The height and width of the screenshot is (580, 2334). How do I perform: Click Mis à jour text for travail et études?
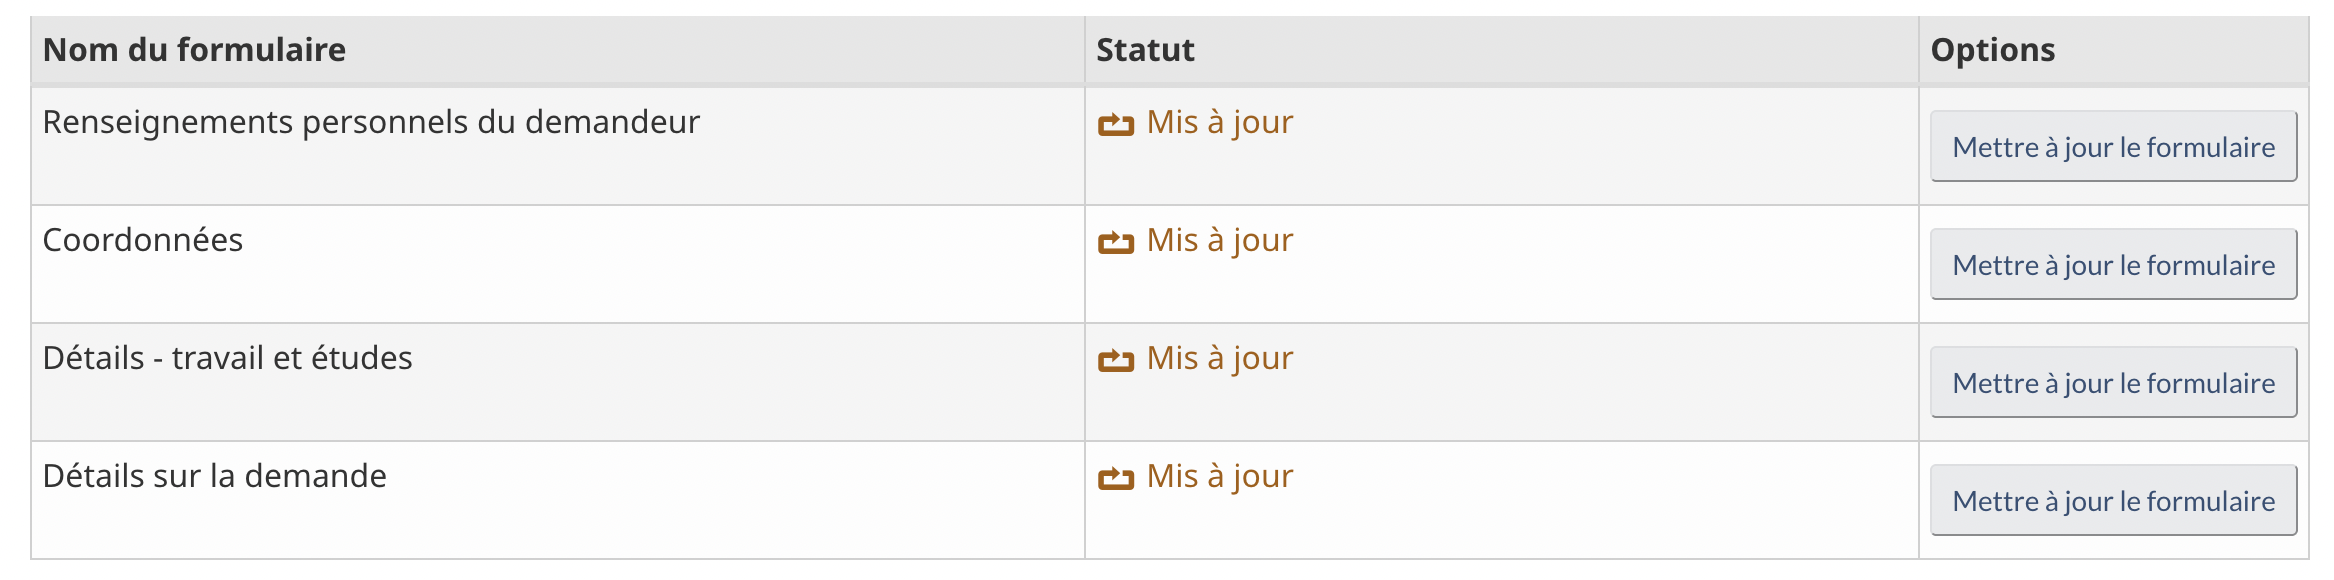pyautogui.click(x=1220, y=358)
